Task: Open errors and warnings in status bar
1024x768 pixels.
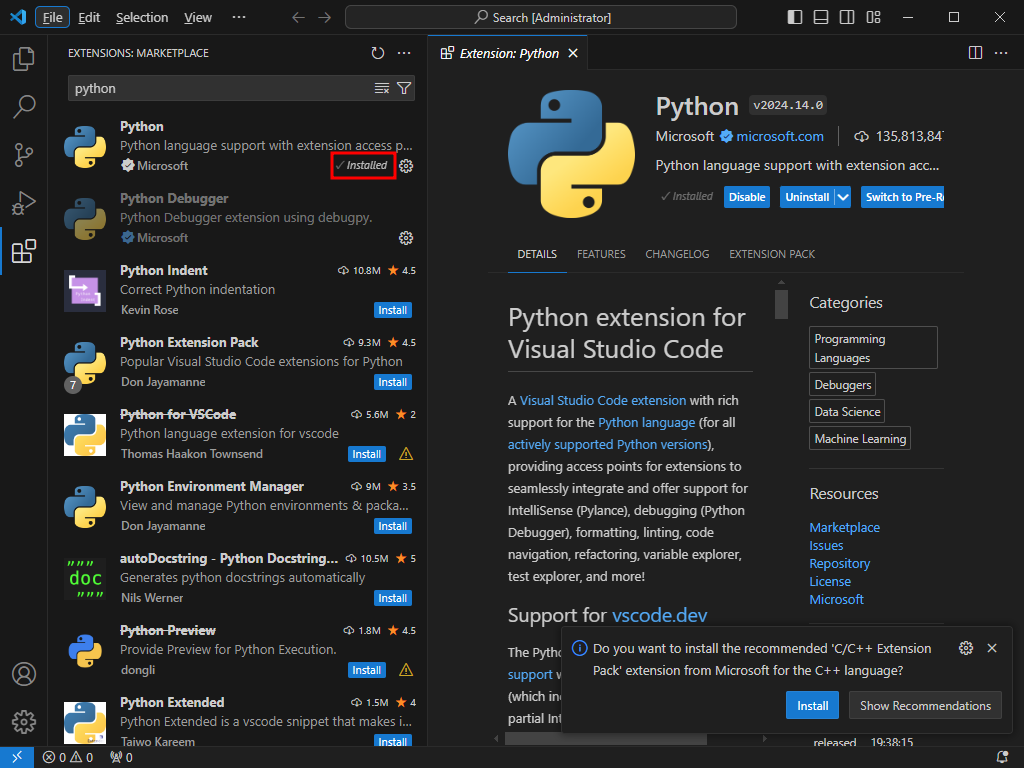Action: [68, 758]
